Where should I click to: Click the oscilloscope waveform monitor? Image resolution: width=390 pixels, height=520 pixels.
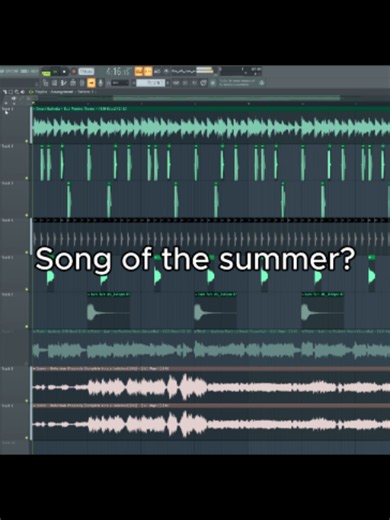click(183, 71)
